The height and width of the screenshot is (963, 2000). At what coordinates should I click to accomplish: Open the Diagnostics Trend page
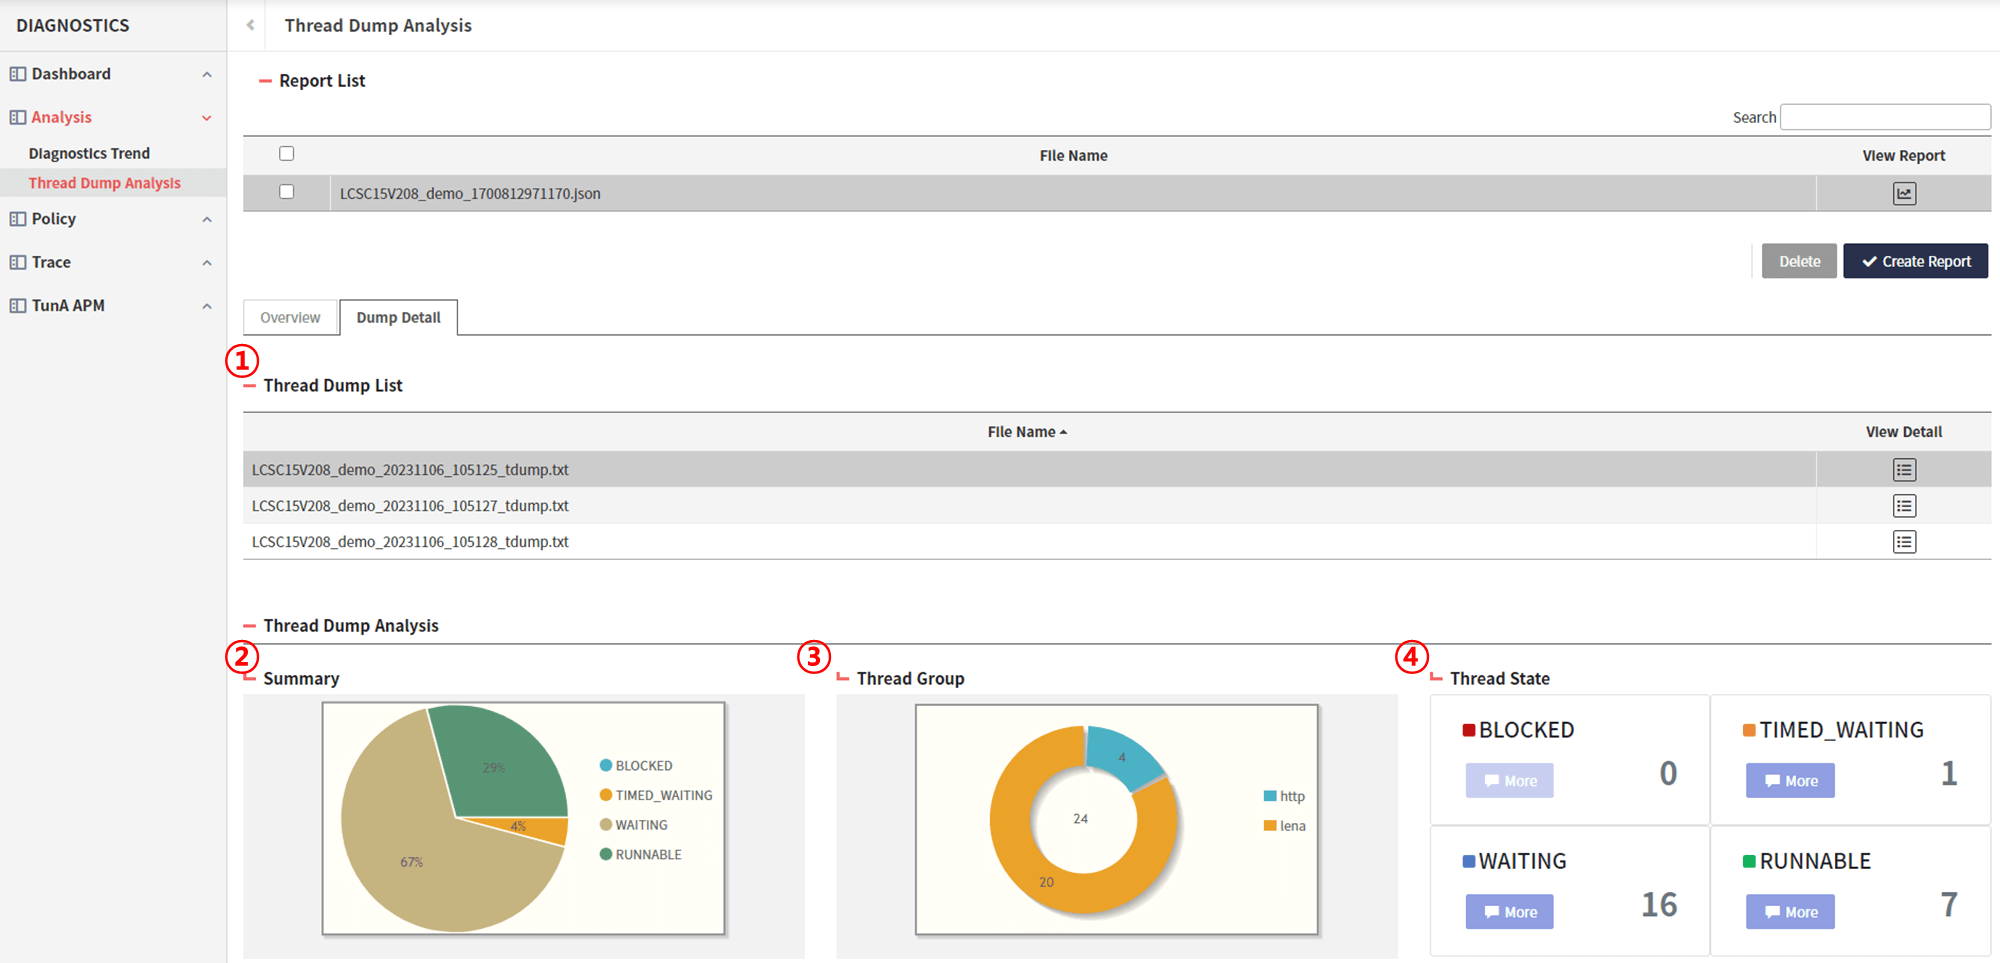click(x=88, y=152)
